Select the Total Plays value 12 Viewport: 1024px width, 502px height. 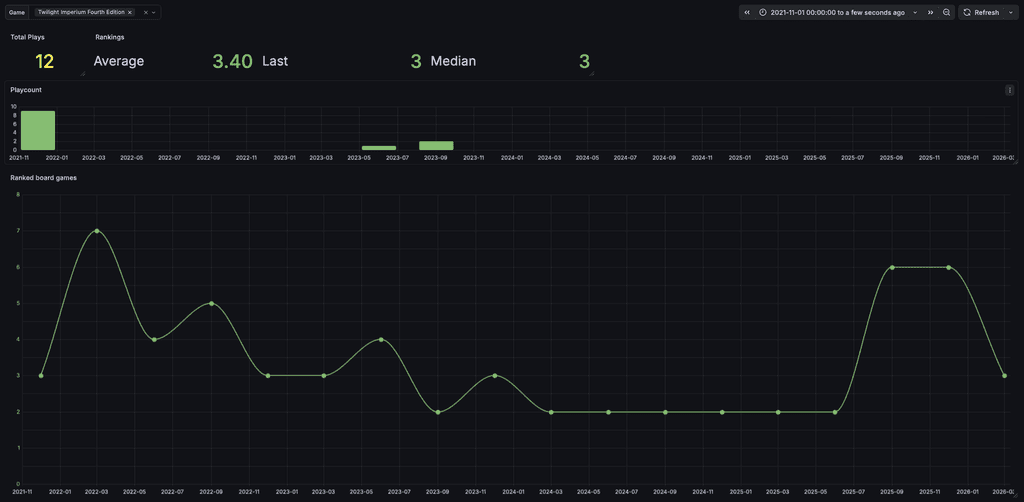(44, 61)
